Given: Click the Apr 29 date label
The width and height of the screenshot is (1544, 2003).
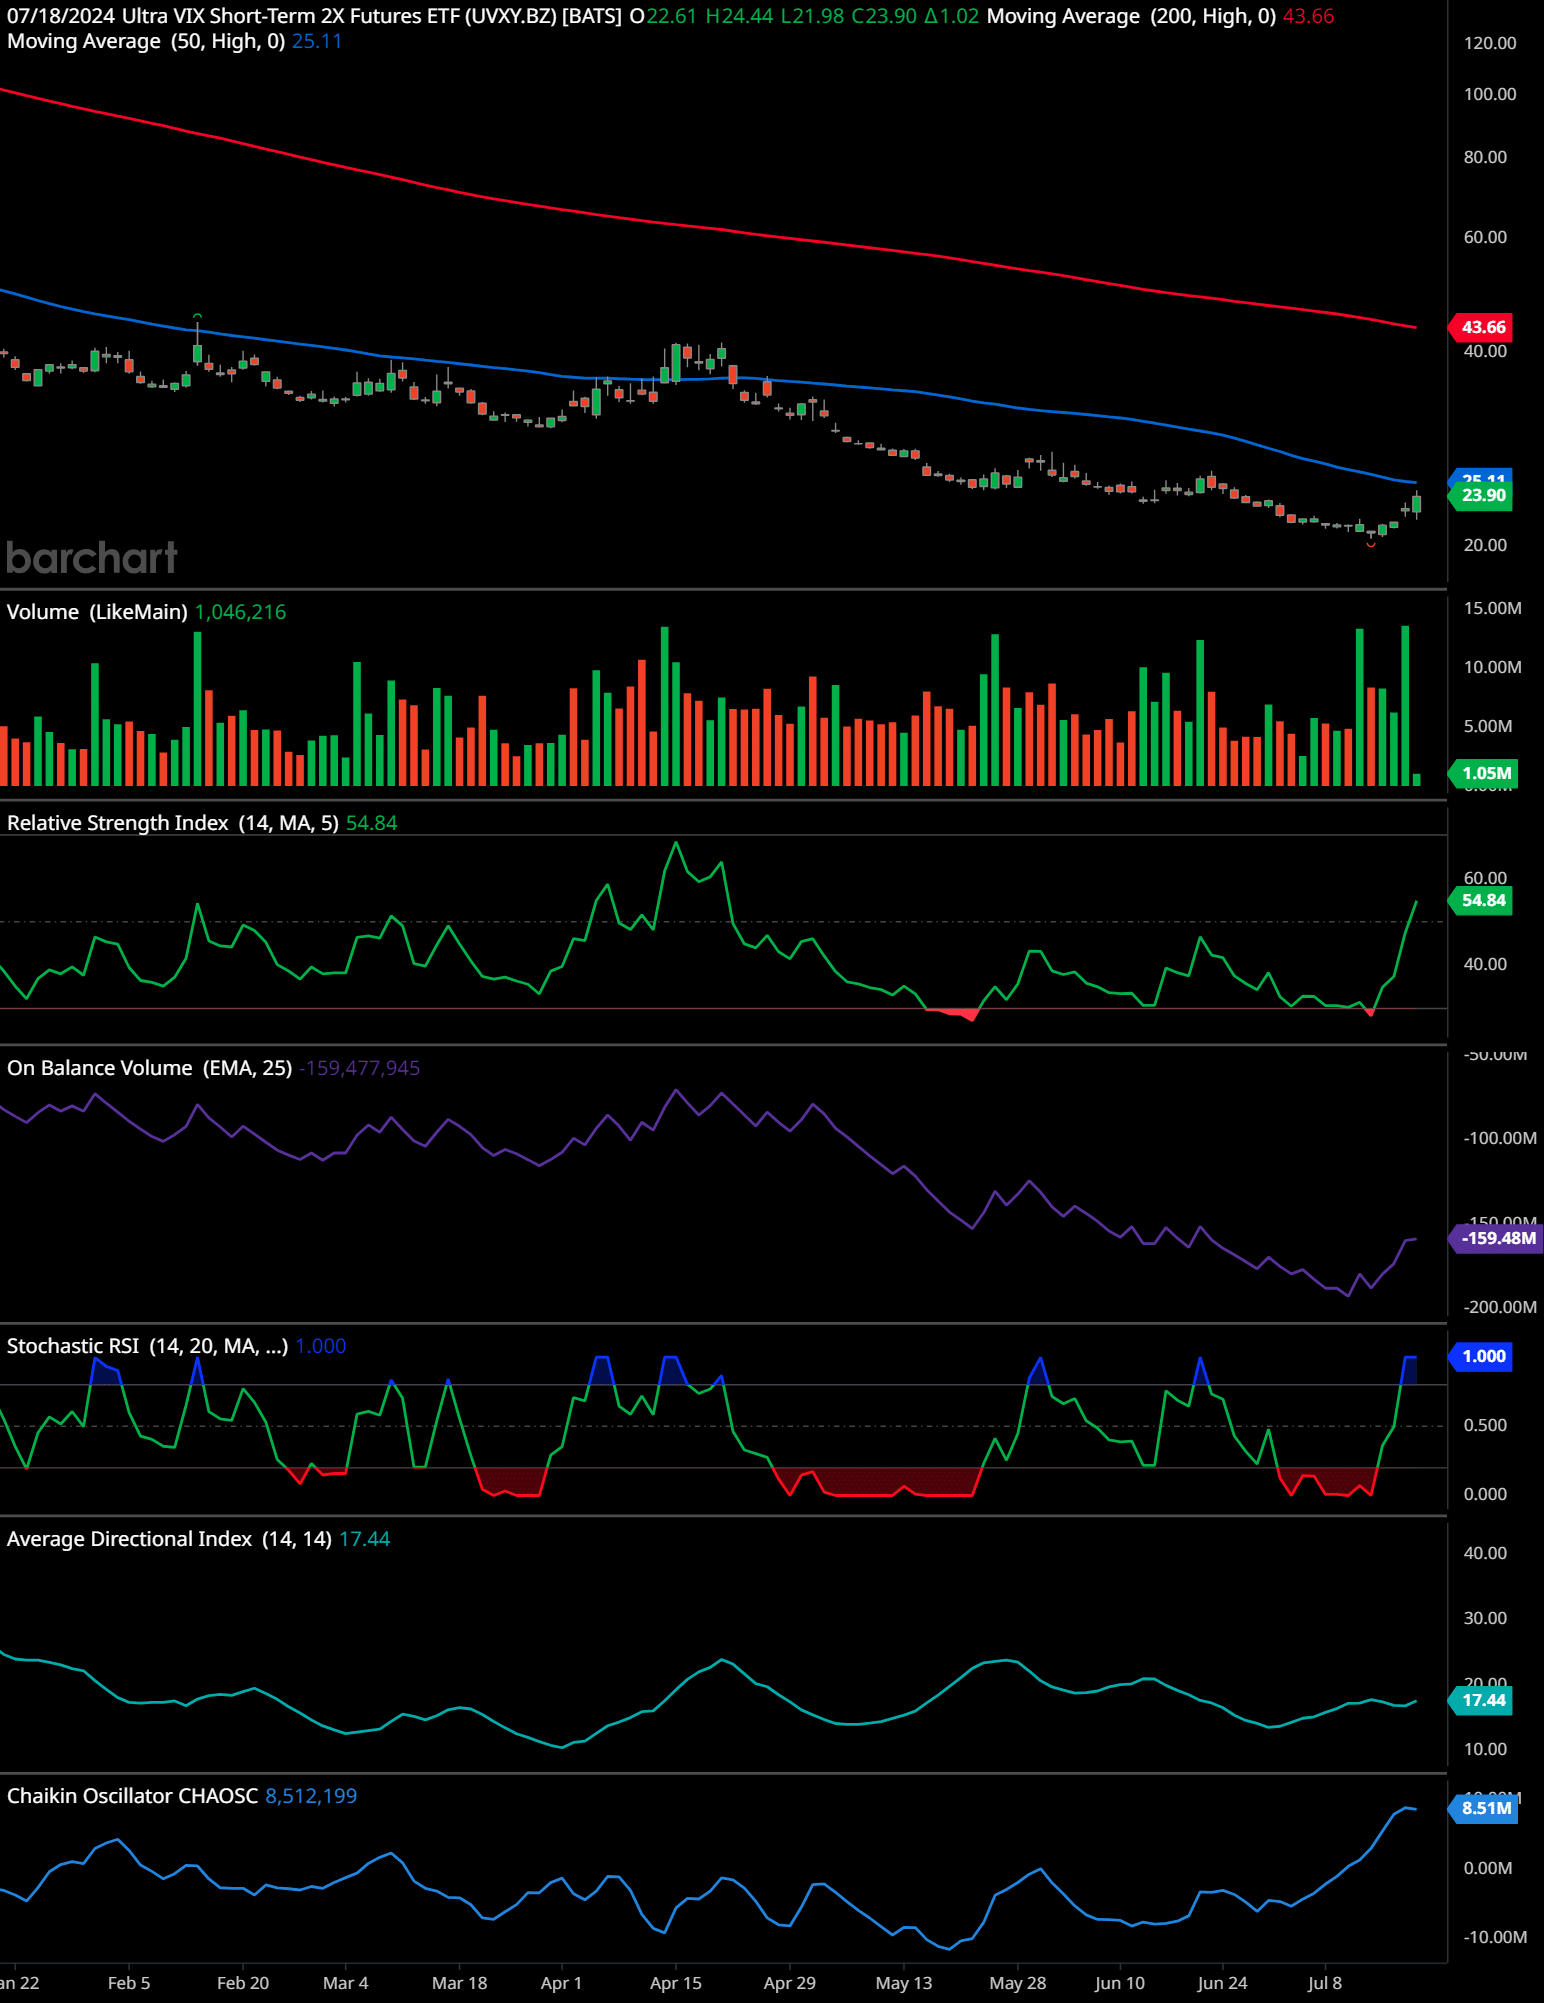Looking at the screenshot, I should click(x=790, y=1983).
